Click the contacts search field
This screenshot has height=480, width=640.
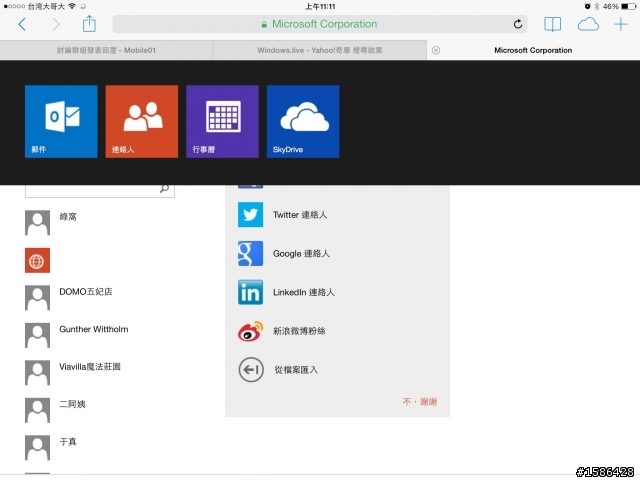[x=100, y=191]
